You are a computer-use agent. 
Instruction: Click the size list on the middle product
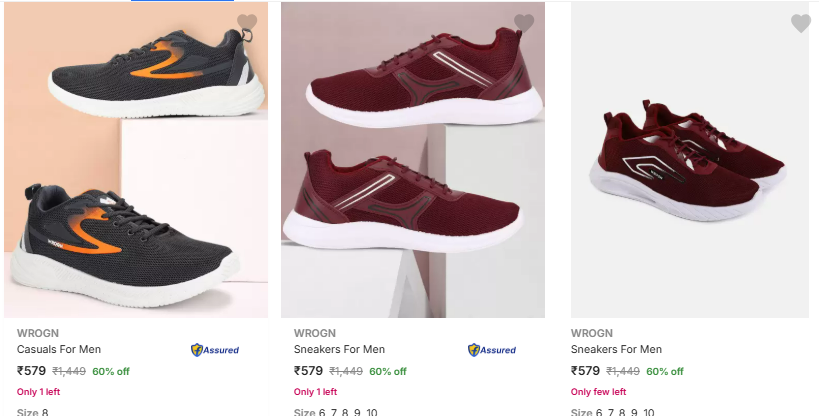point(335,412)
